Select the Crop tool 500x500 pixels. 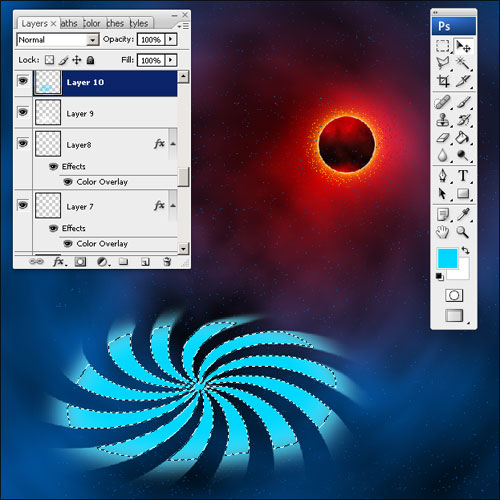click(443, 81)
